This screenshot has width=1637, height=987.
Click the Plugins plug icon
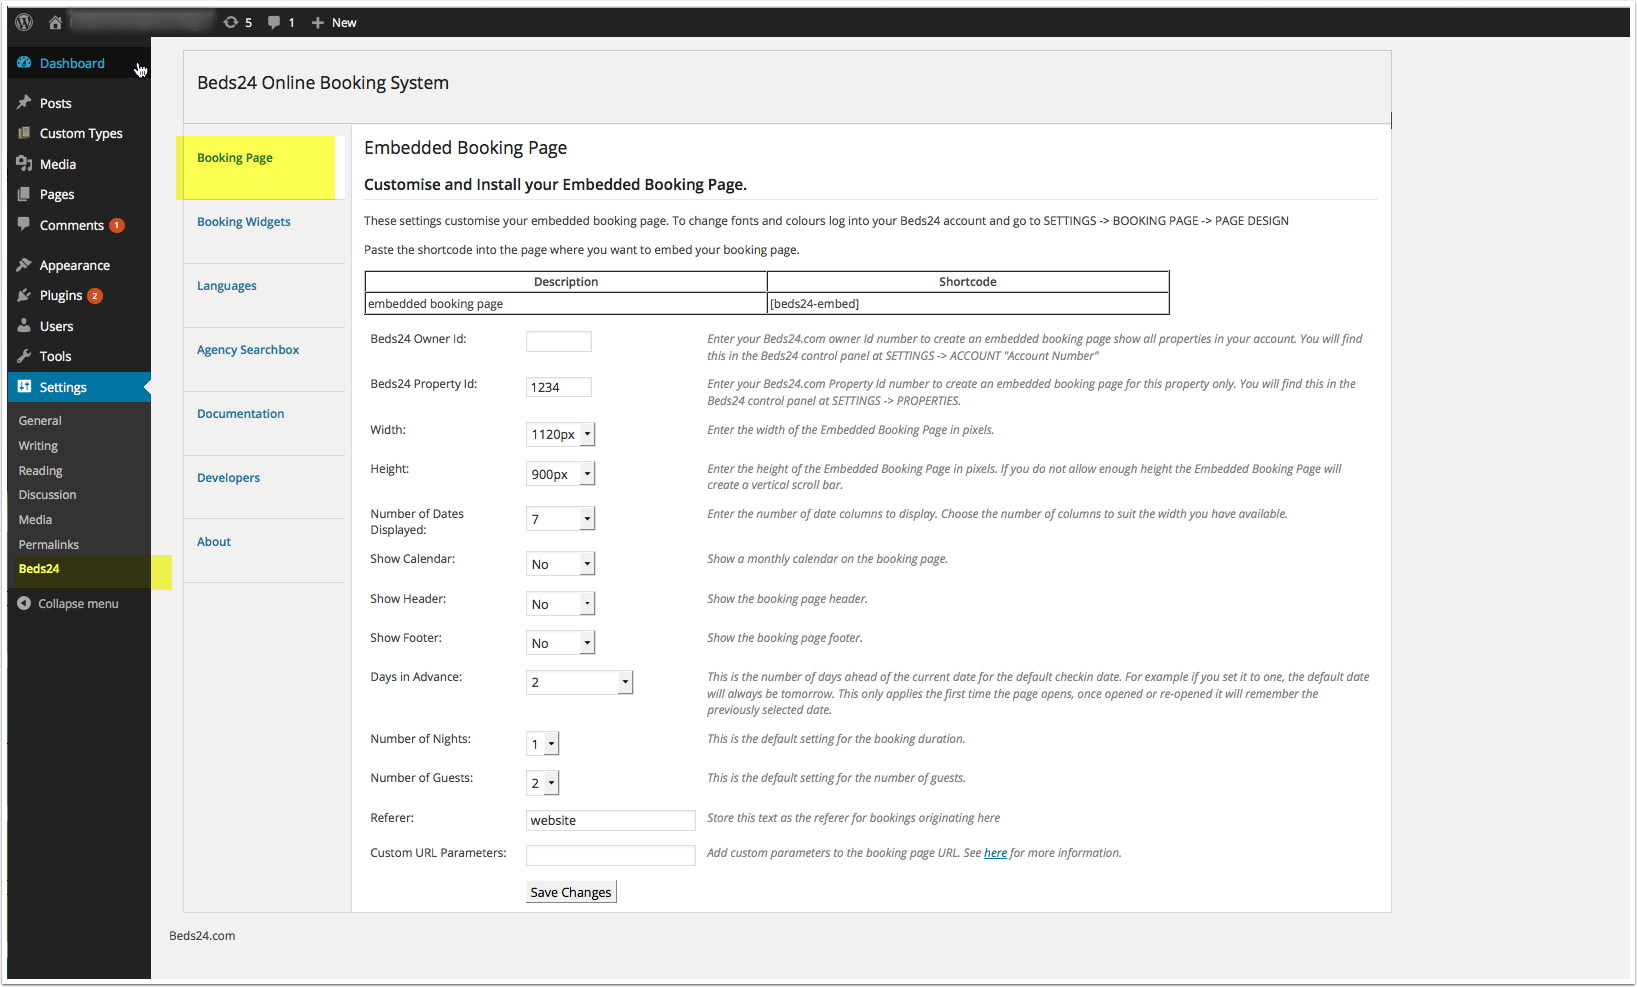point(24,295)
